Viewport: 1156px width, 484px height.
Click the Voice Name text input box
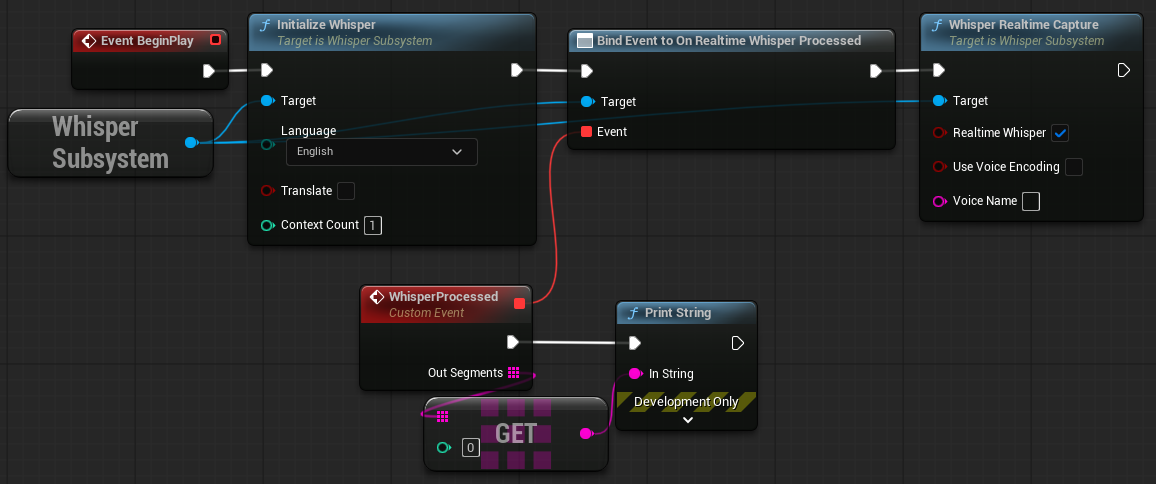1031,201
